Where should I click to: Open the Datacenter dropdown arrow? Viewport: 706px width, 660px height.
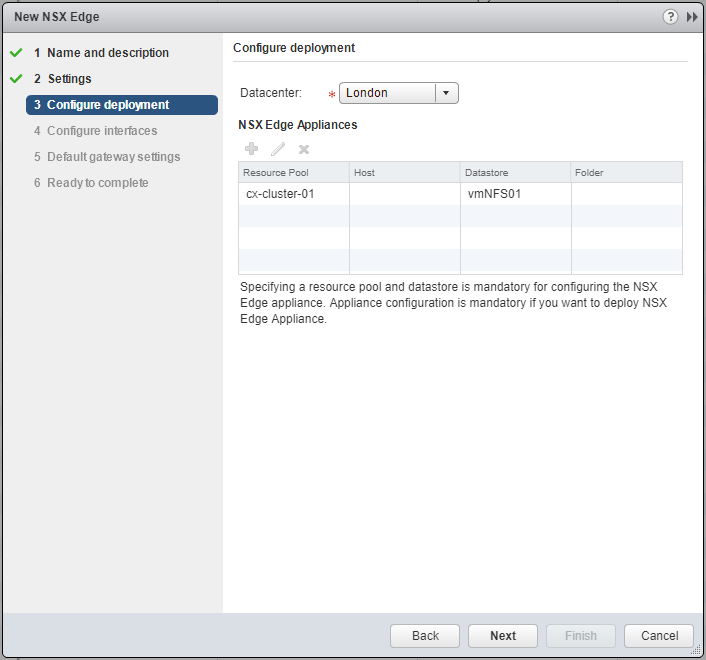click(x=446, y=93)
